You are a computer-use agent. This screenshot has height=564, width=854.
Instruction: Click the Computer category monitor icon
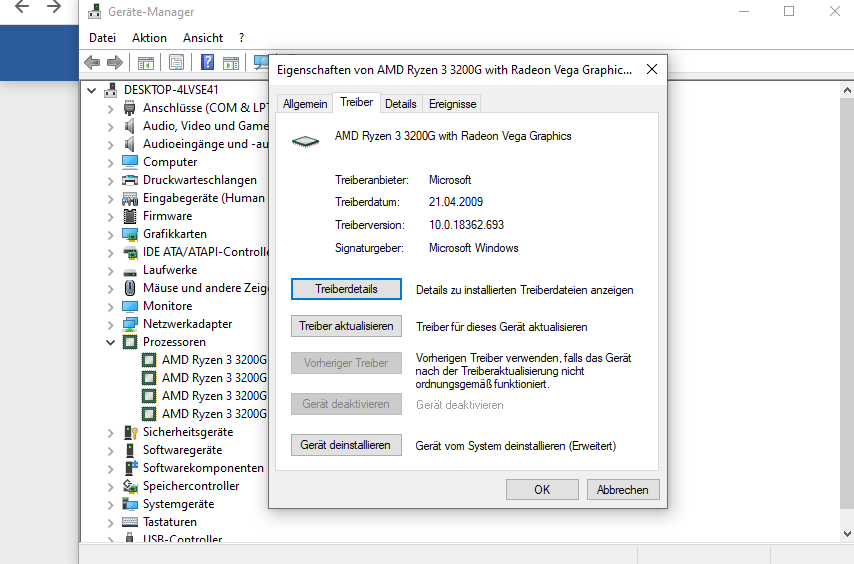130,162
